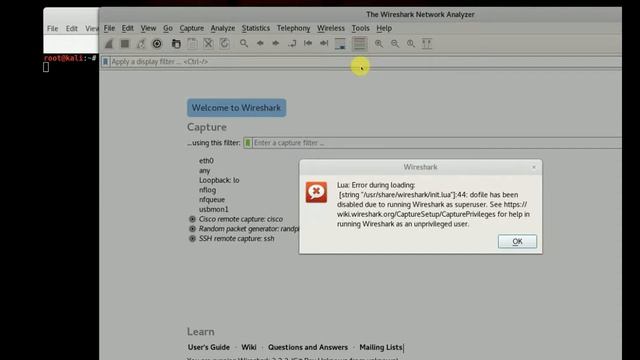Go forward in packet history

[x=276, y=44]
